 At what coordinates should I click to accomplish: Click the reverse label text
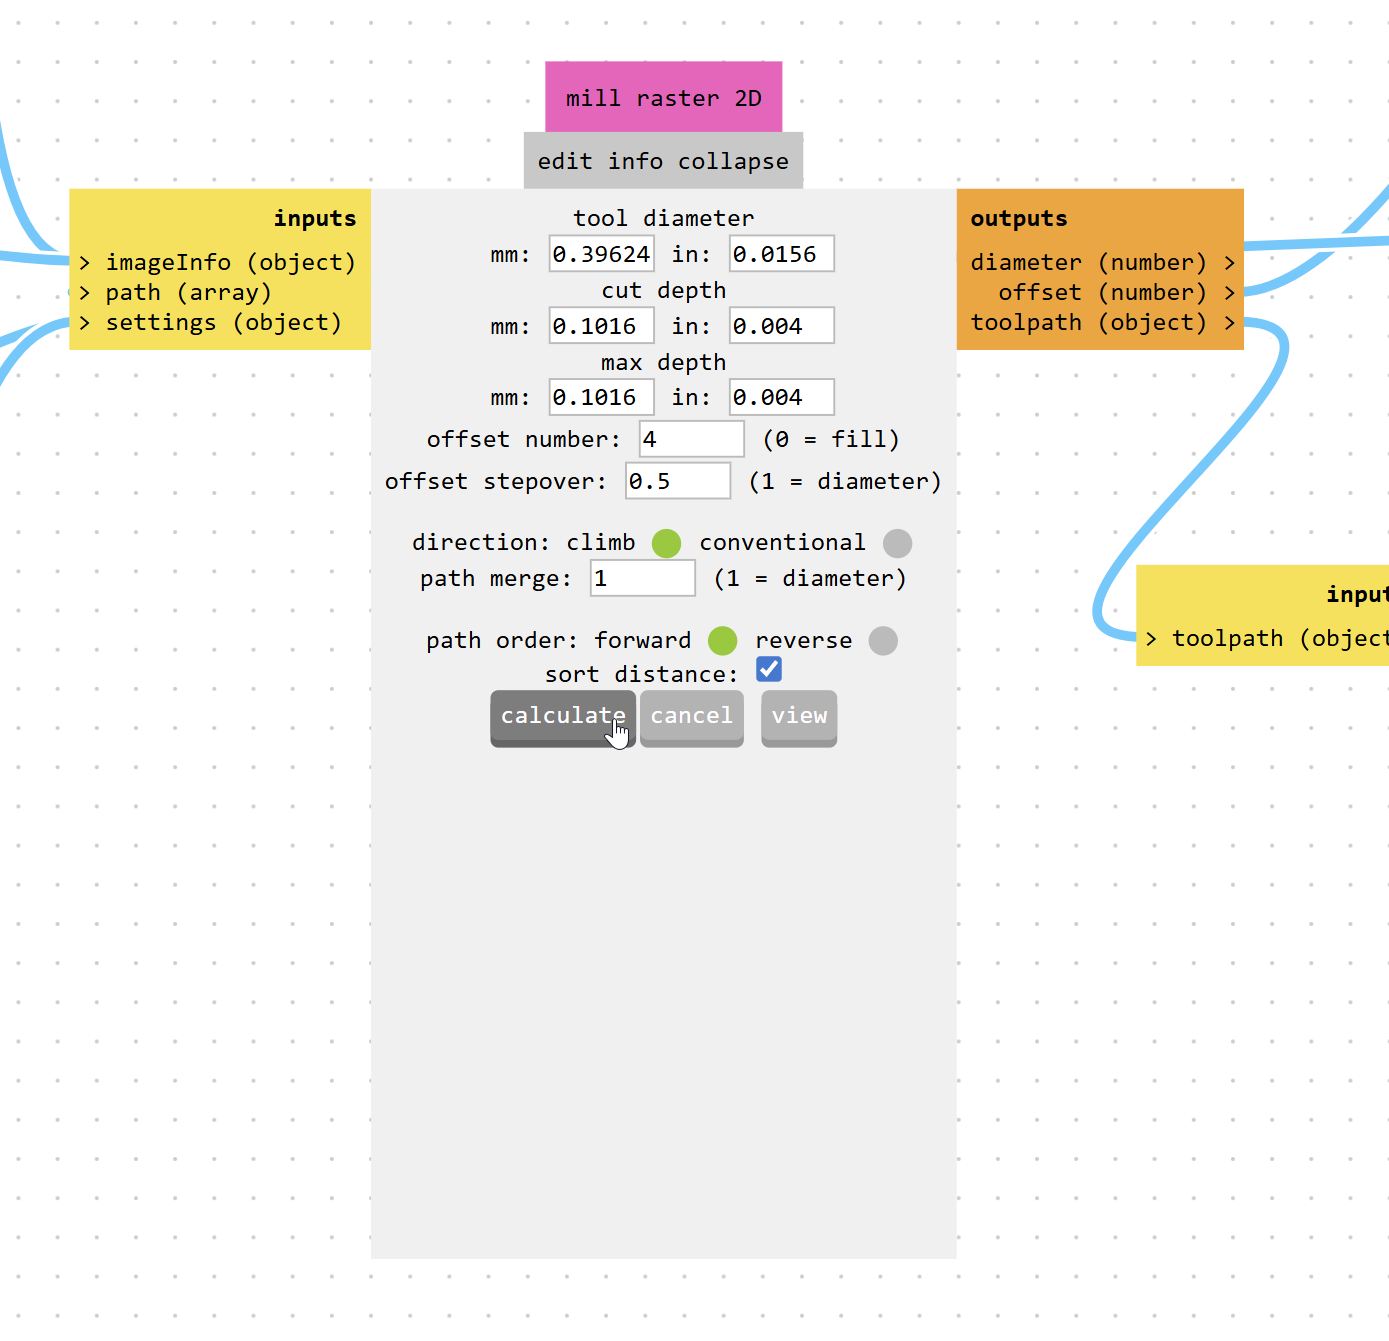coord(804,640)
